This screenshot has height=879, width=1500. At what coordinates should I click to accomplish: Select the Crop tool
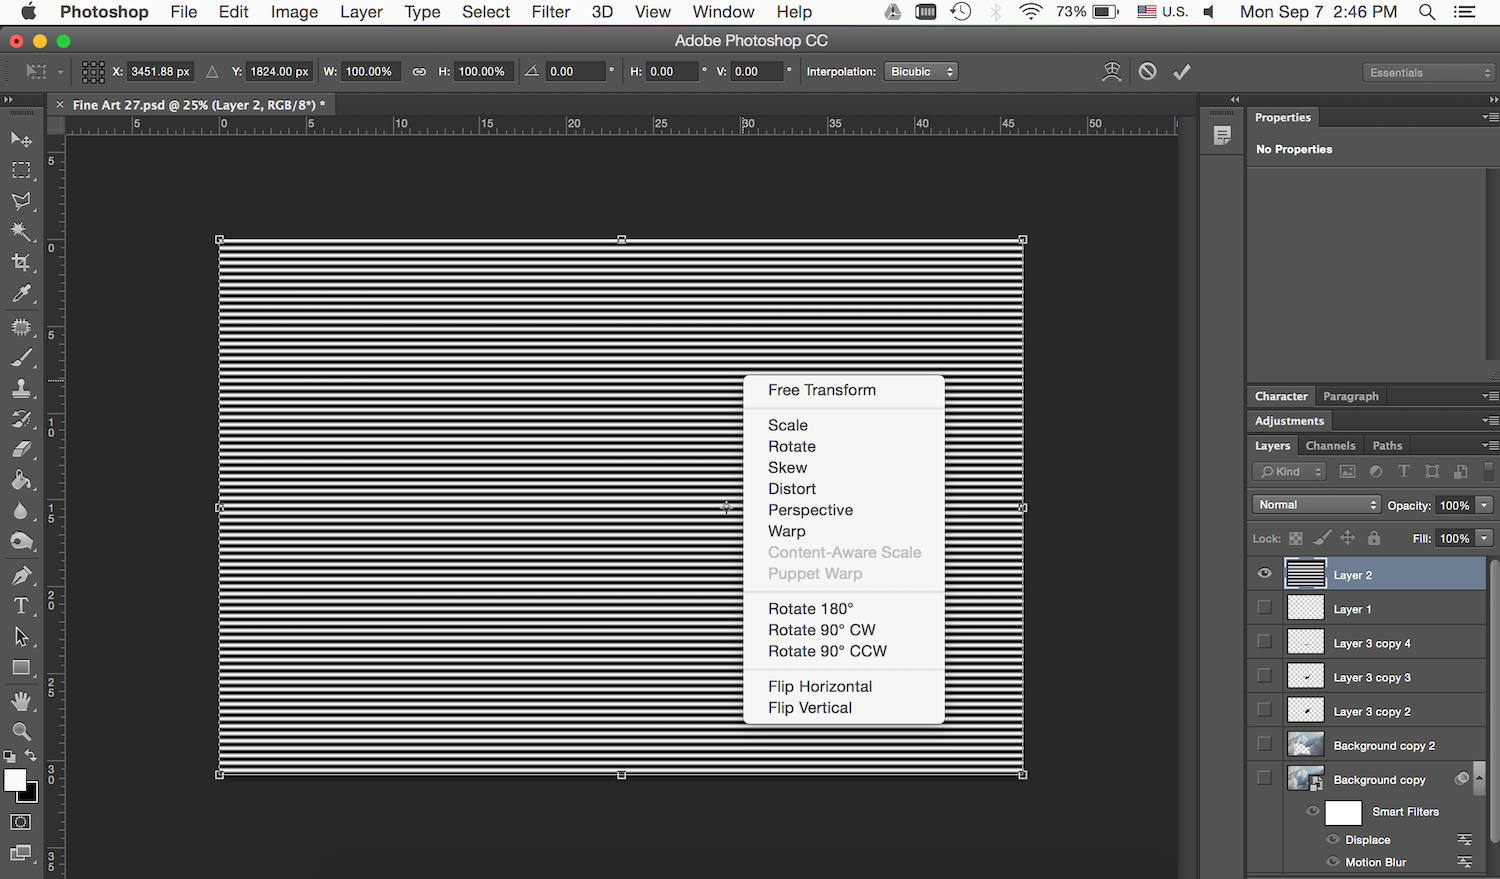point(21,263)
